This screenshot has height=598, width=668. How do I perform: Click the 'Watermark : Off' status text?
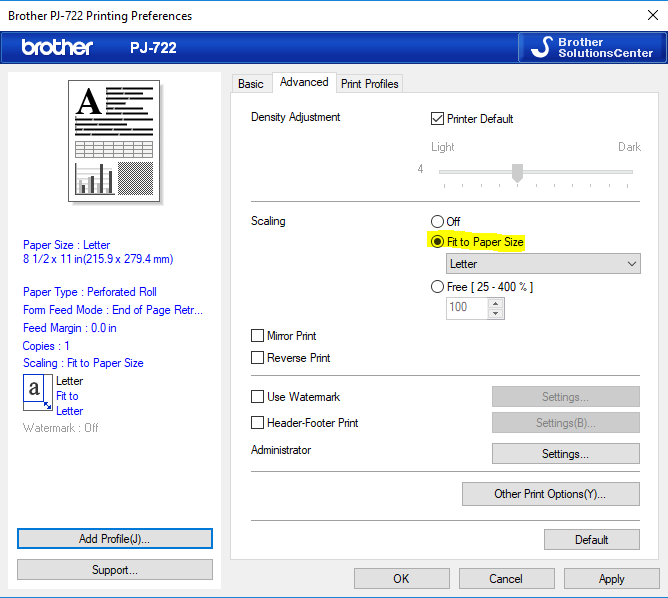60,428
